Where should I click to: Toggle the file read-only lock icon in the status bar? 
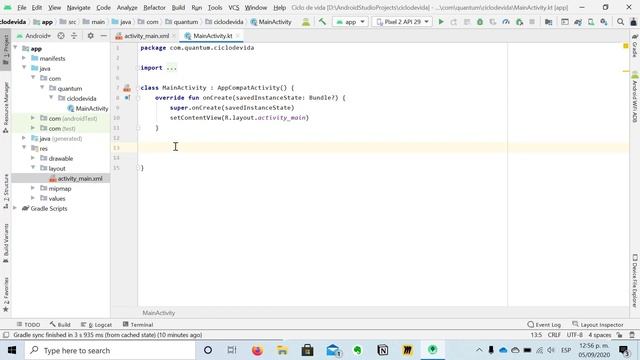[x=620, y=335]
